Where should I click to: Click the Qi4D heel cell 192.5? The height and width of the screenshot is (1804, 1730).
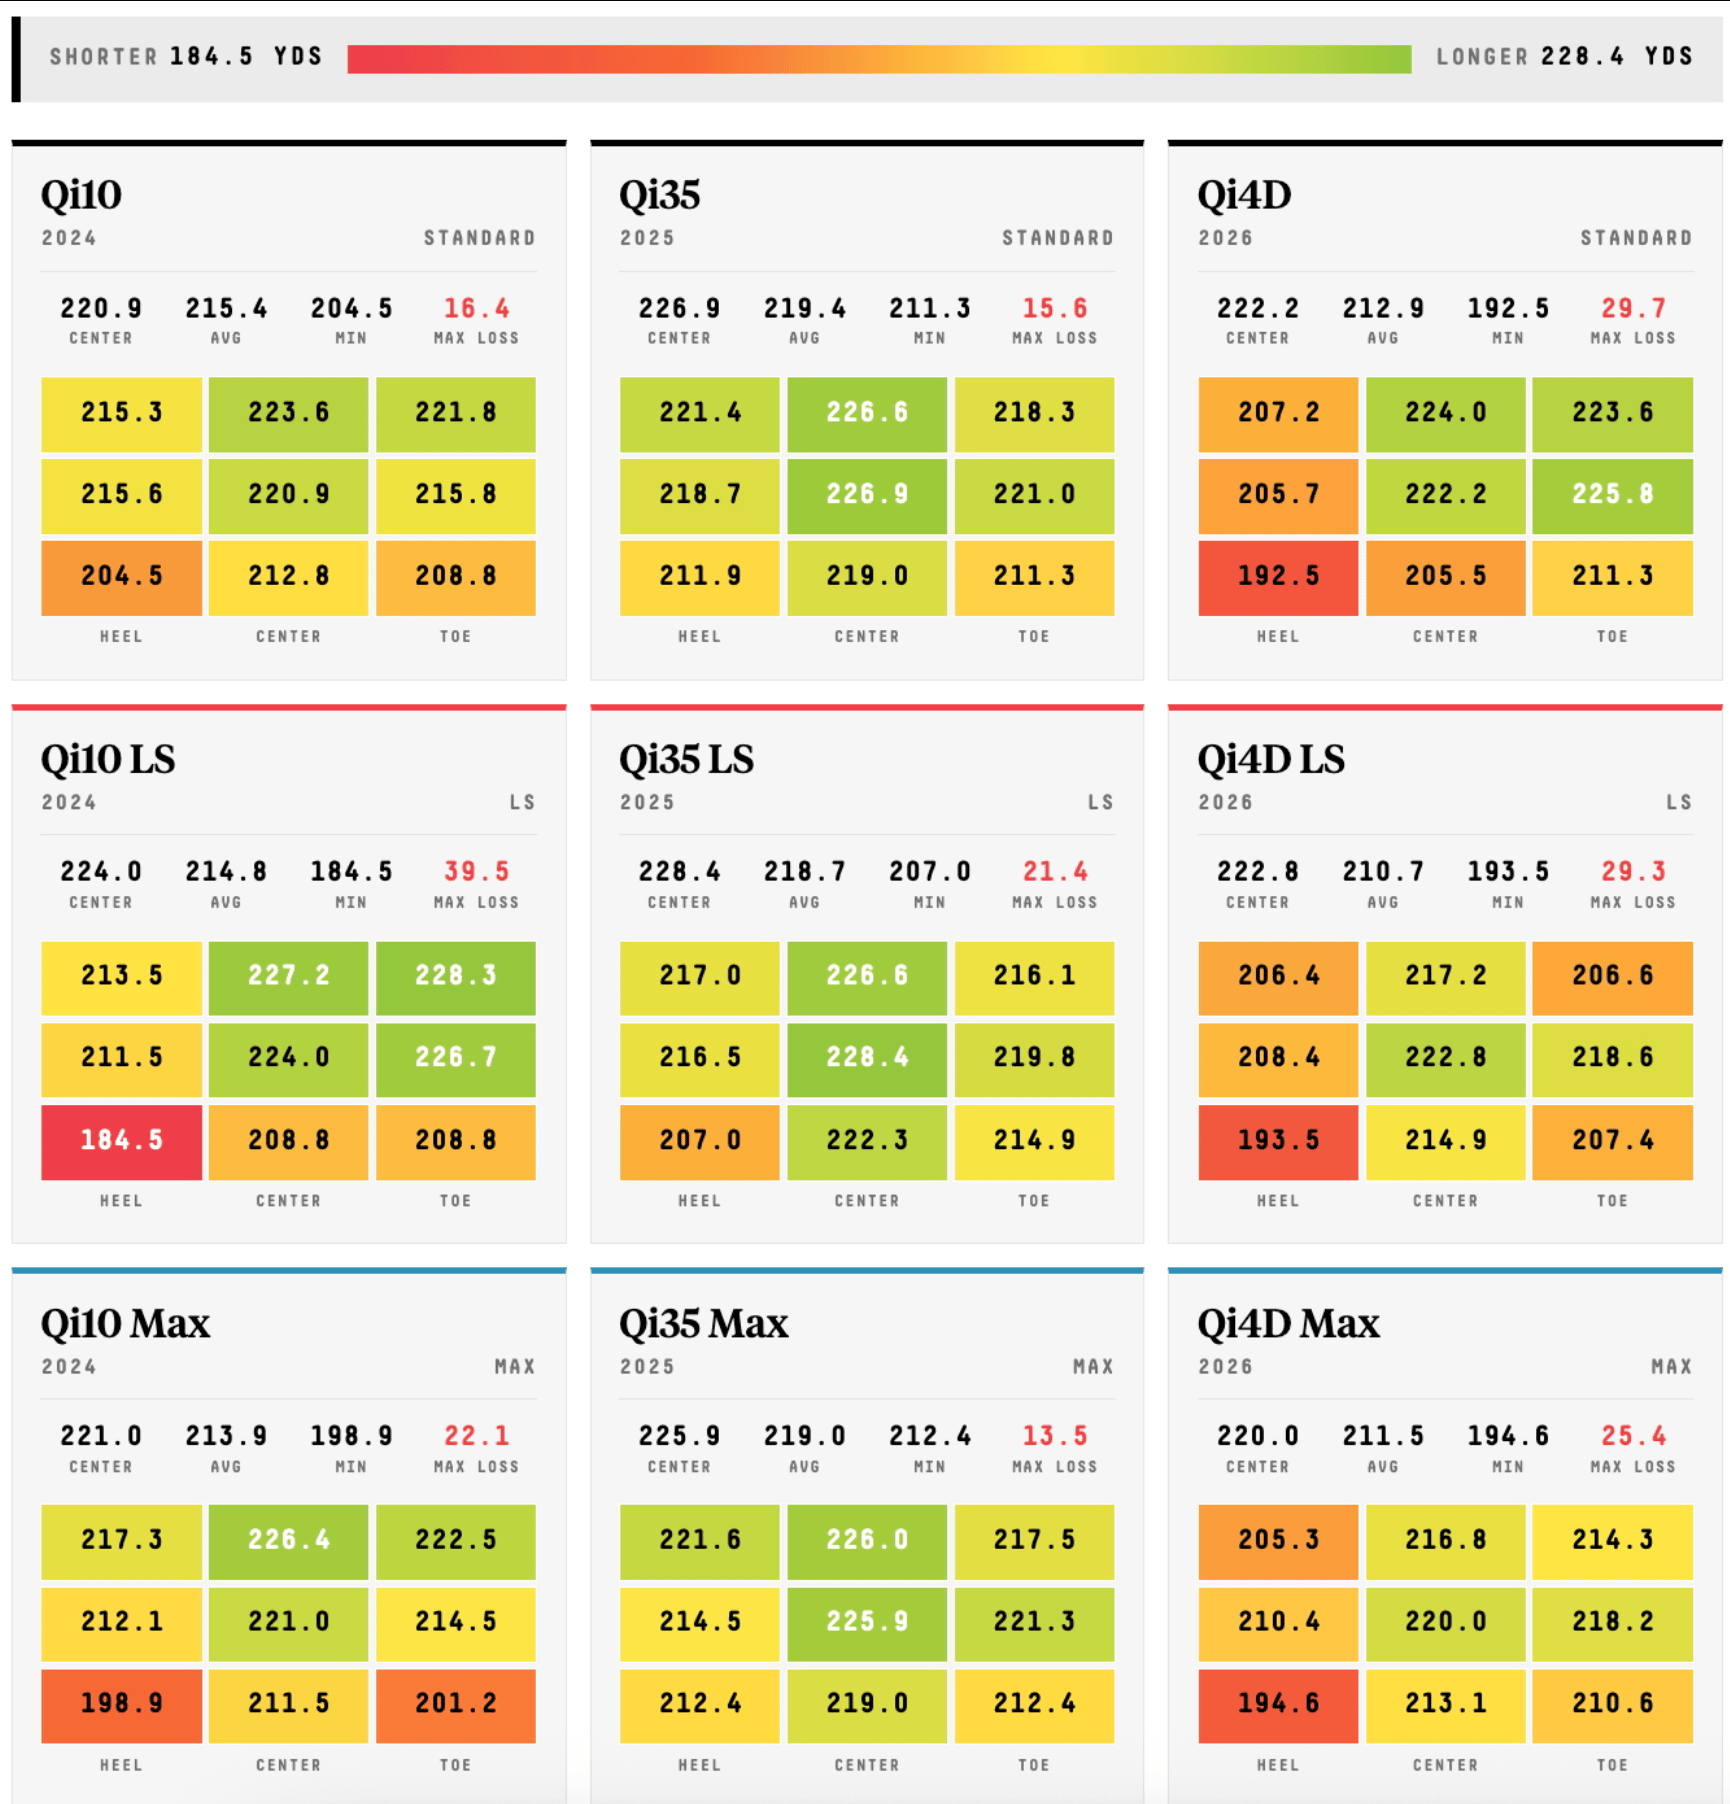pyautogui.click(x=1278, y=577)
